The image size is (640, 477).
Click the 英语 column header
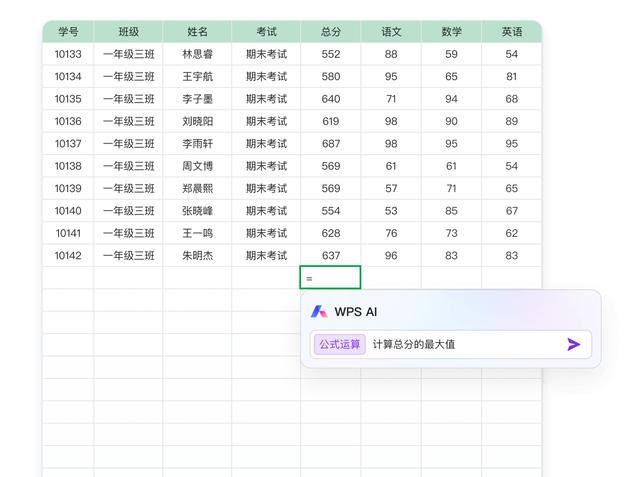tap(511, 32)
